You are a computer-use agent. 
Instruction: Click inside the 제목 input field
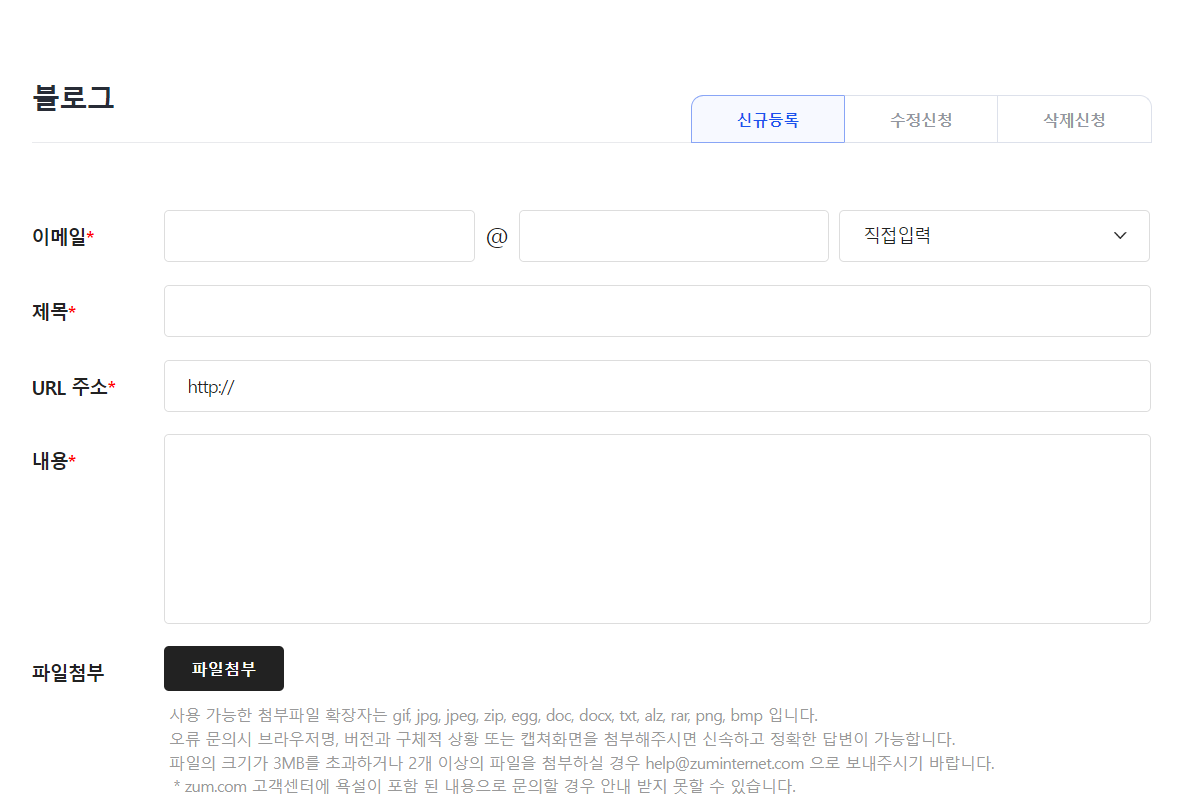click(657, 311)
